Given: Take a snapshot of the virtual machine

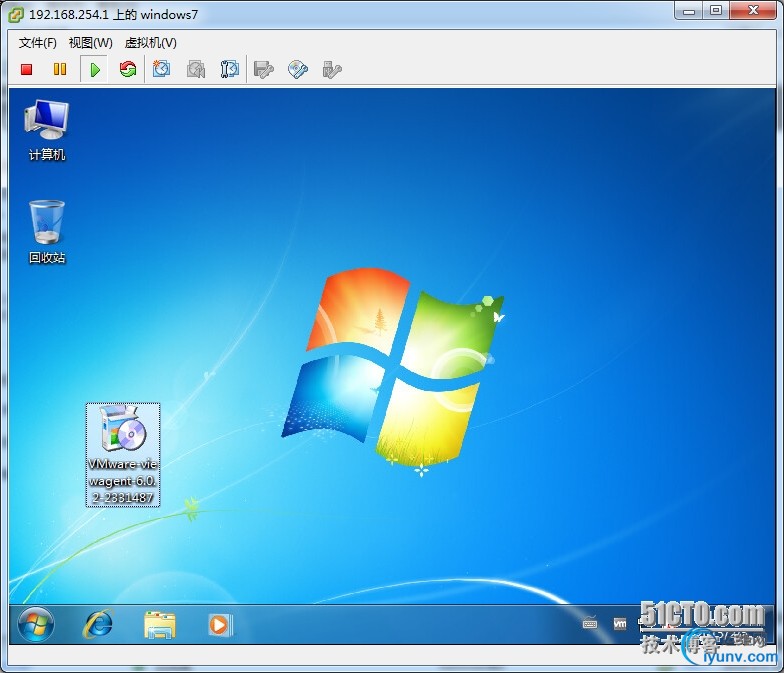Looking at the screenshot, I should (x=161, y=69).
